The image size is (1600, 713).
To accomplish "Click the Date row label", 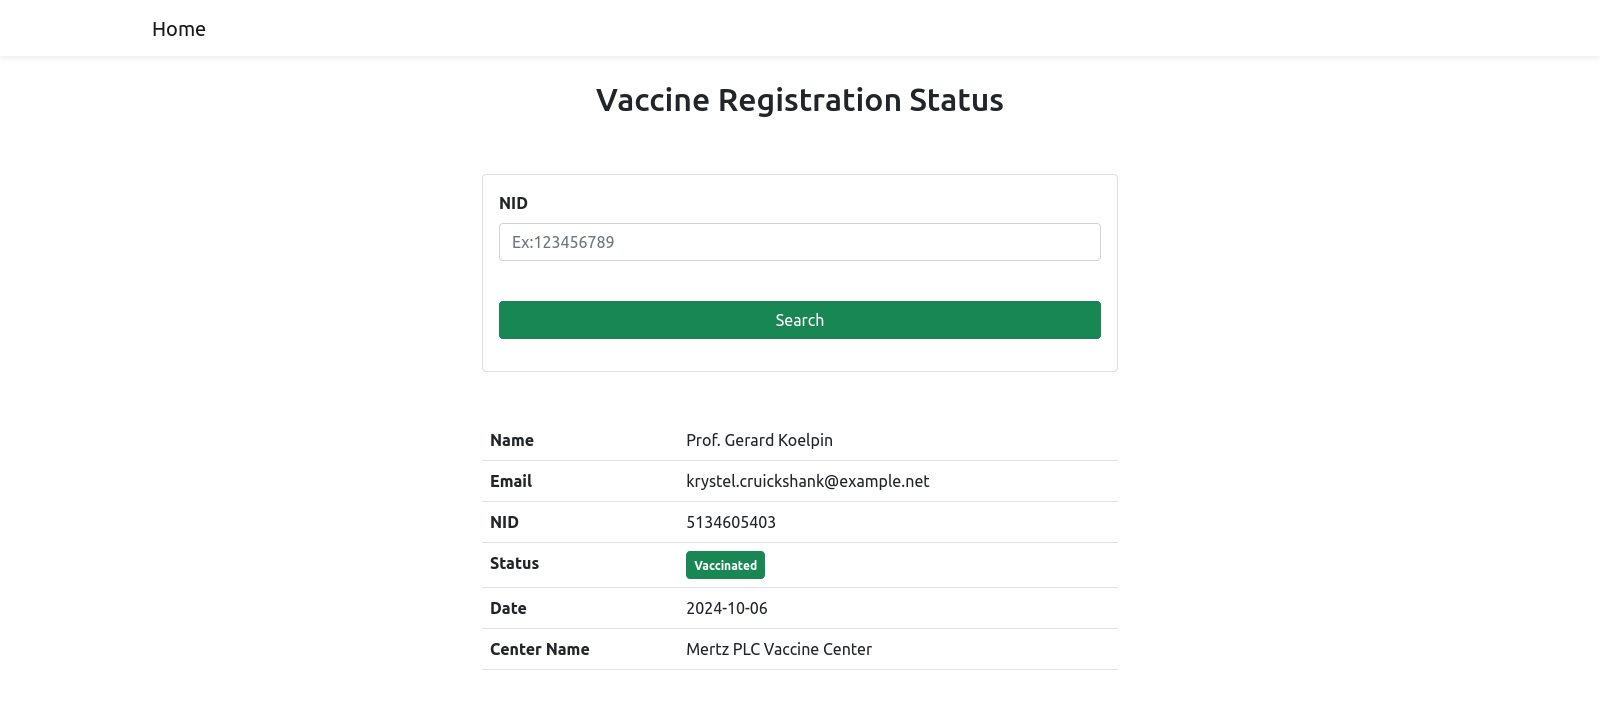I will click(508, 608).
